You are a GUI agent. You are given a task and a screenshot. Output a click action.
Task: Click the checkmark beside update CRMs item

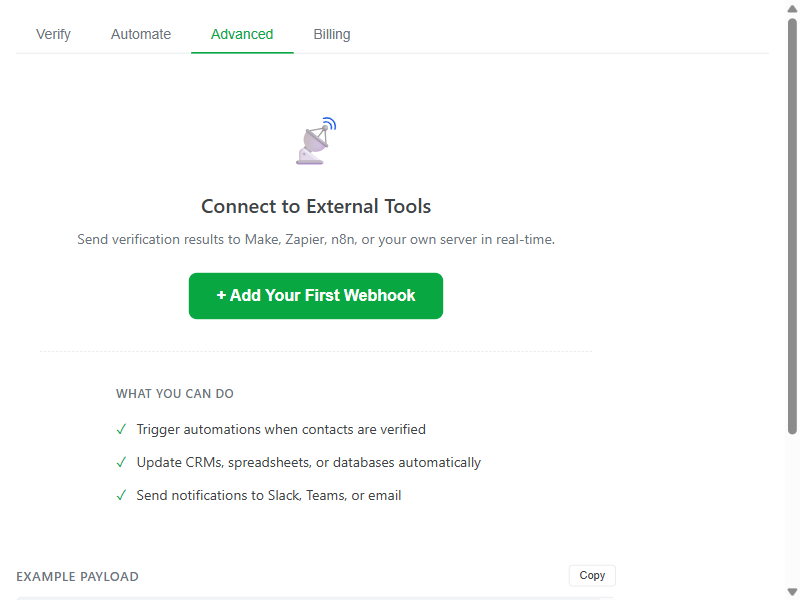point(121,462)
